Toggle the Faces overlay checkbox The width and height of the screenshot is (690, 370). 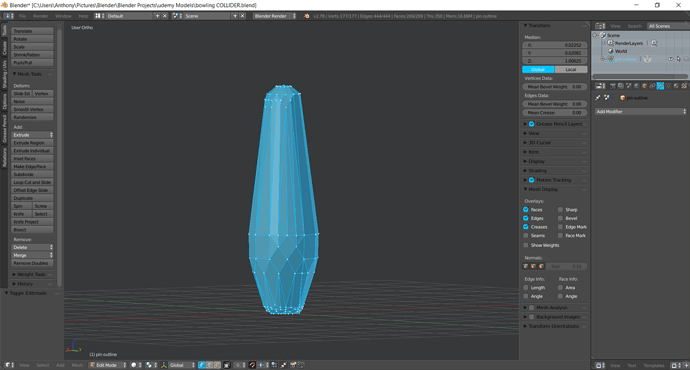coord(526,209)
